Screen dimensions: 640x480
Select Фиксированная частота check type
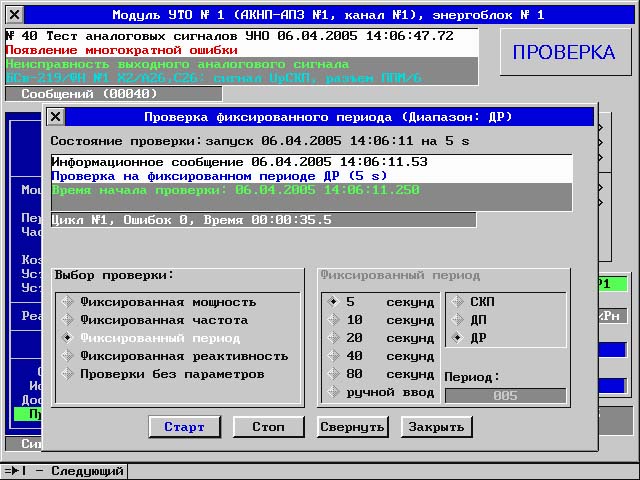pyautogui.click(x=68, y=320)
